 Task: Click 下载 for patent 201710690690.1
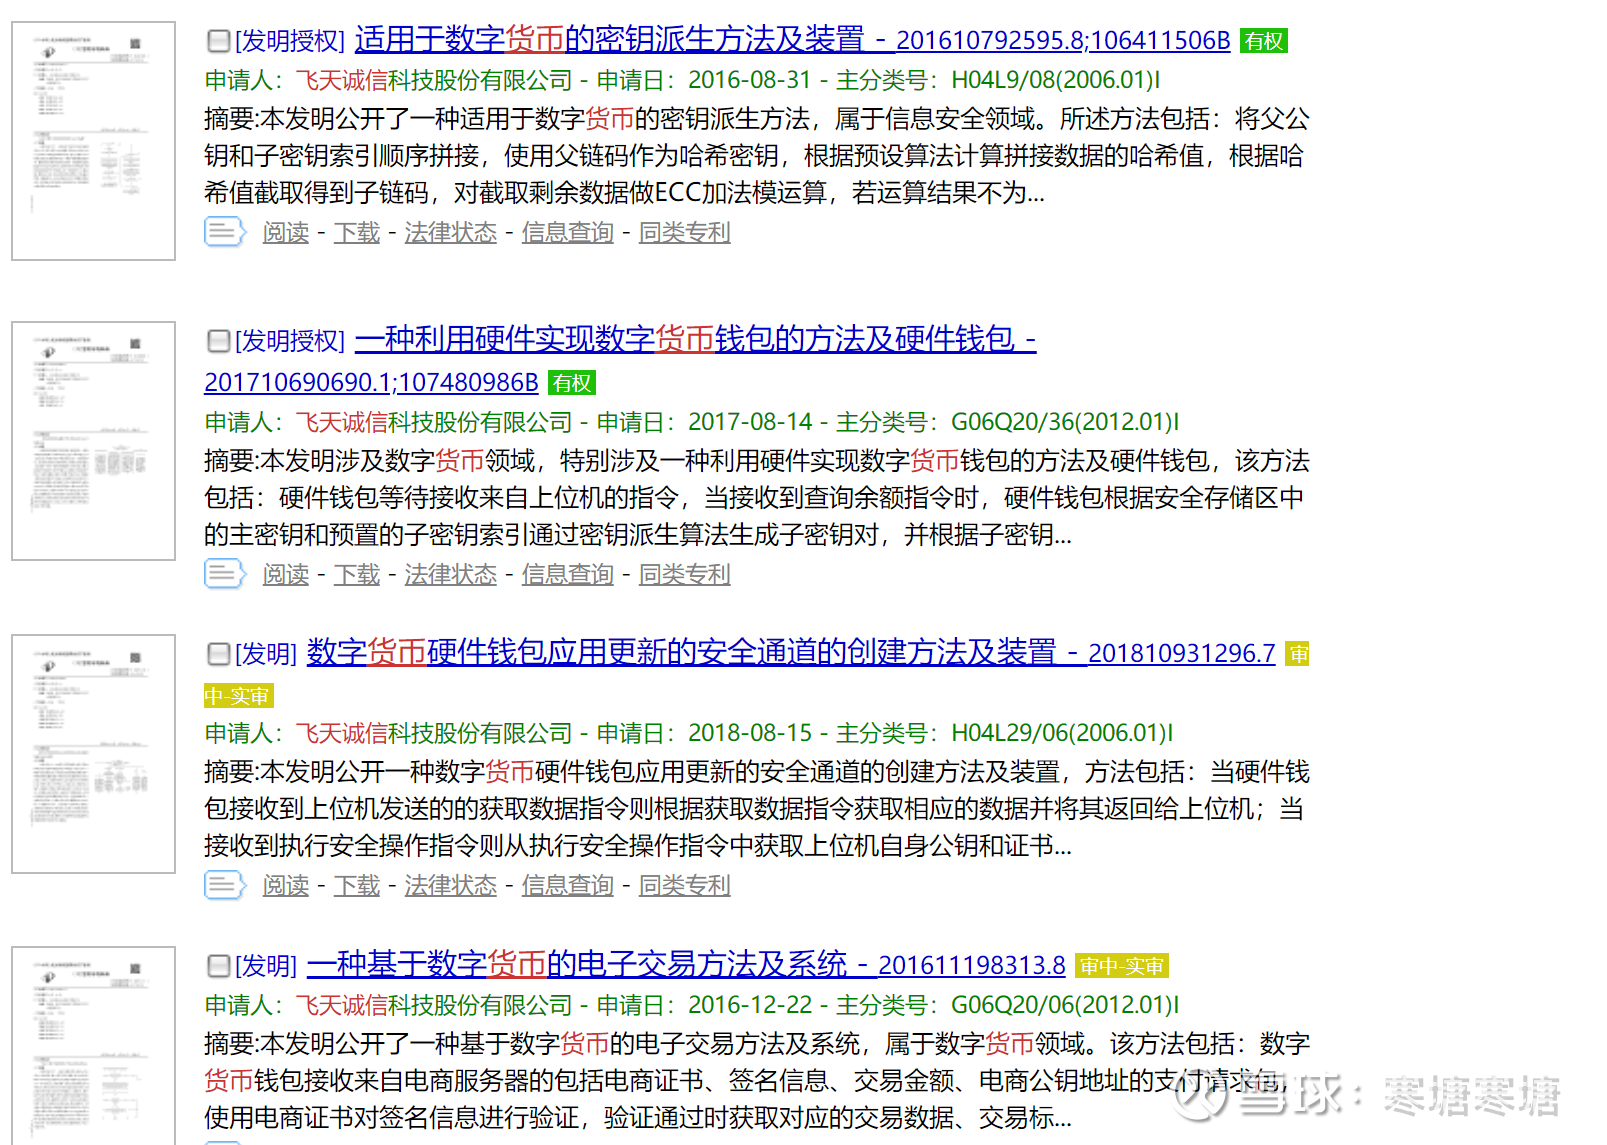357,575
